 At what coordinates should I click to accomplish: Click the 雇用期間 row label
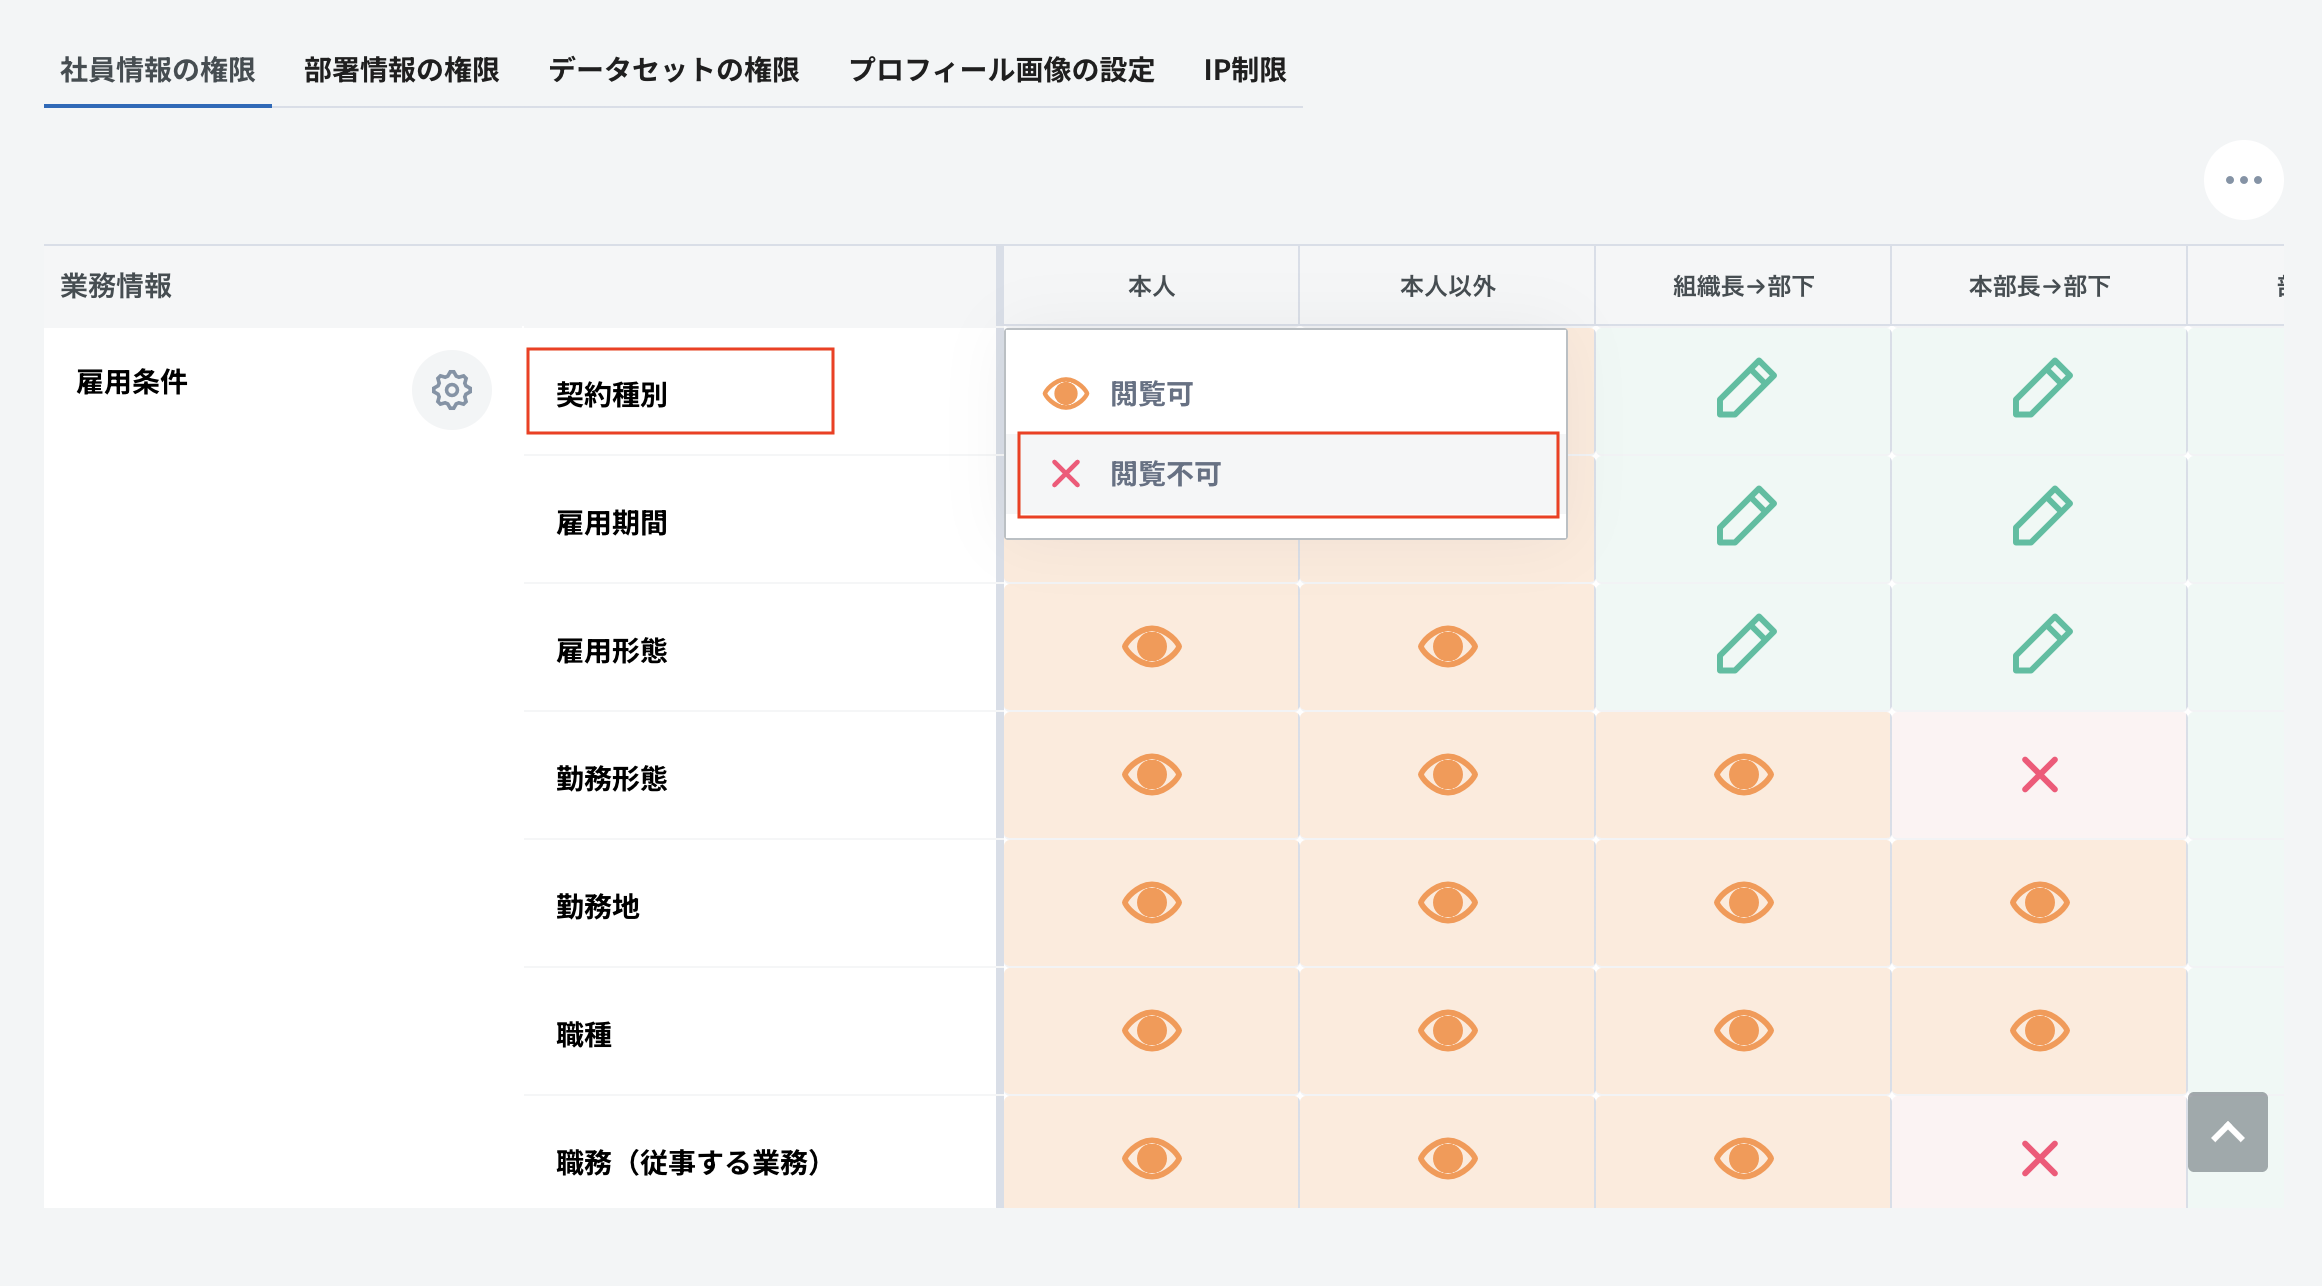click(611, 523)
